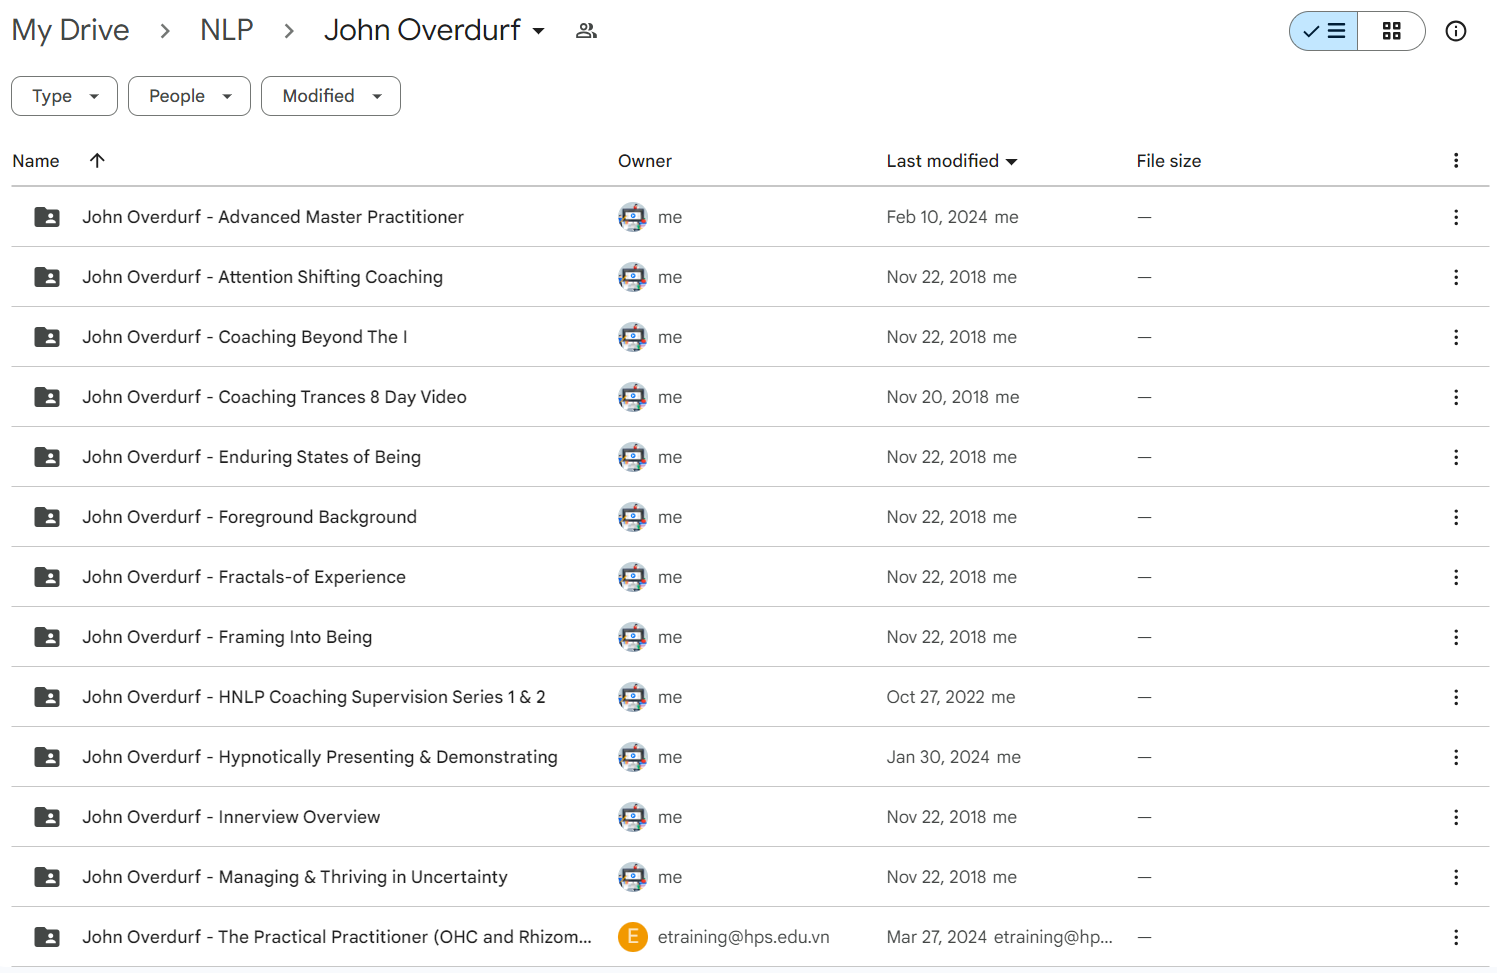
Task: Select John Overdurf - Managing & Thriving in Uncertainty
Action: pos(295,877)
